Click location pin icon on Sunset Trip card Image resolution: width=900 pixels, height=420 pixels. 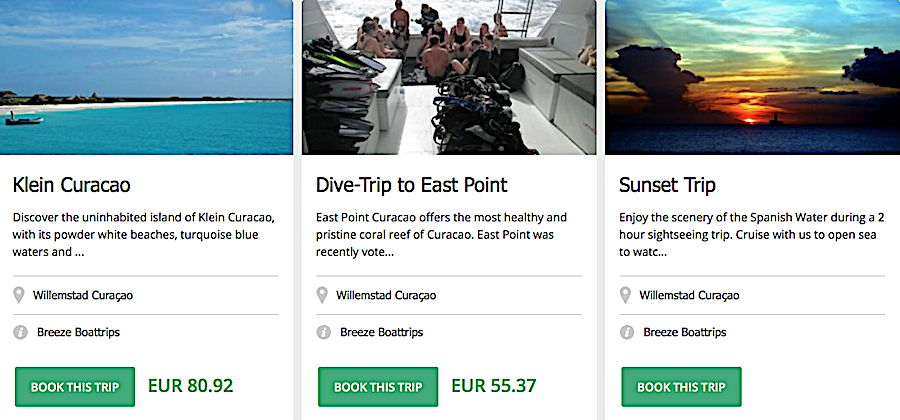point(625,295)
